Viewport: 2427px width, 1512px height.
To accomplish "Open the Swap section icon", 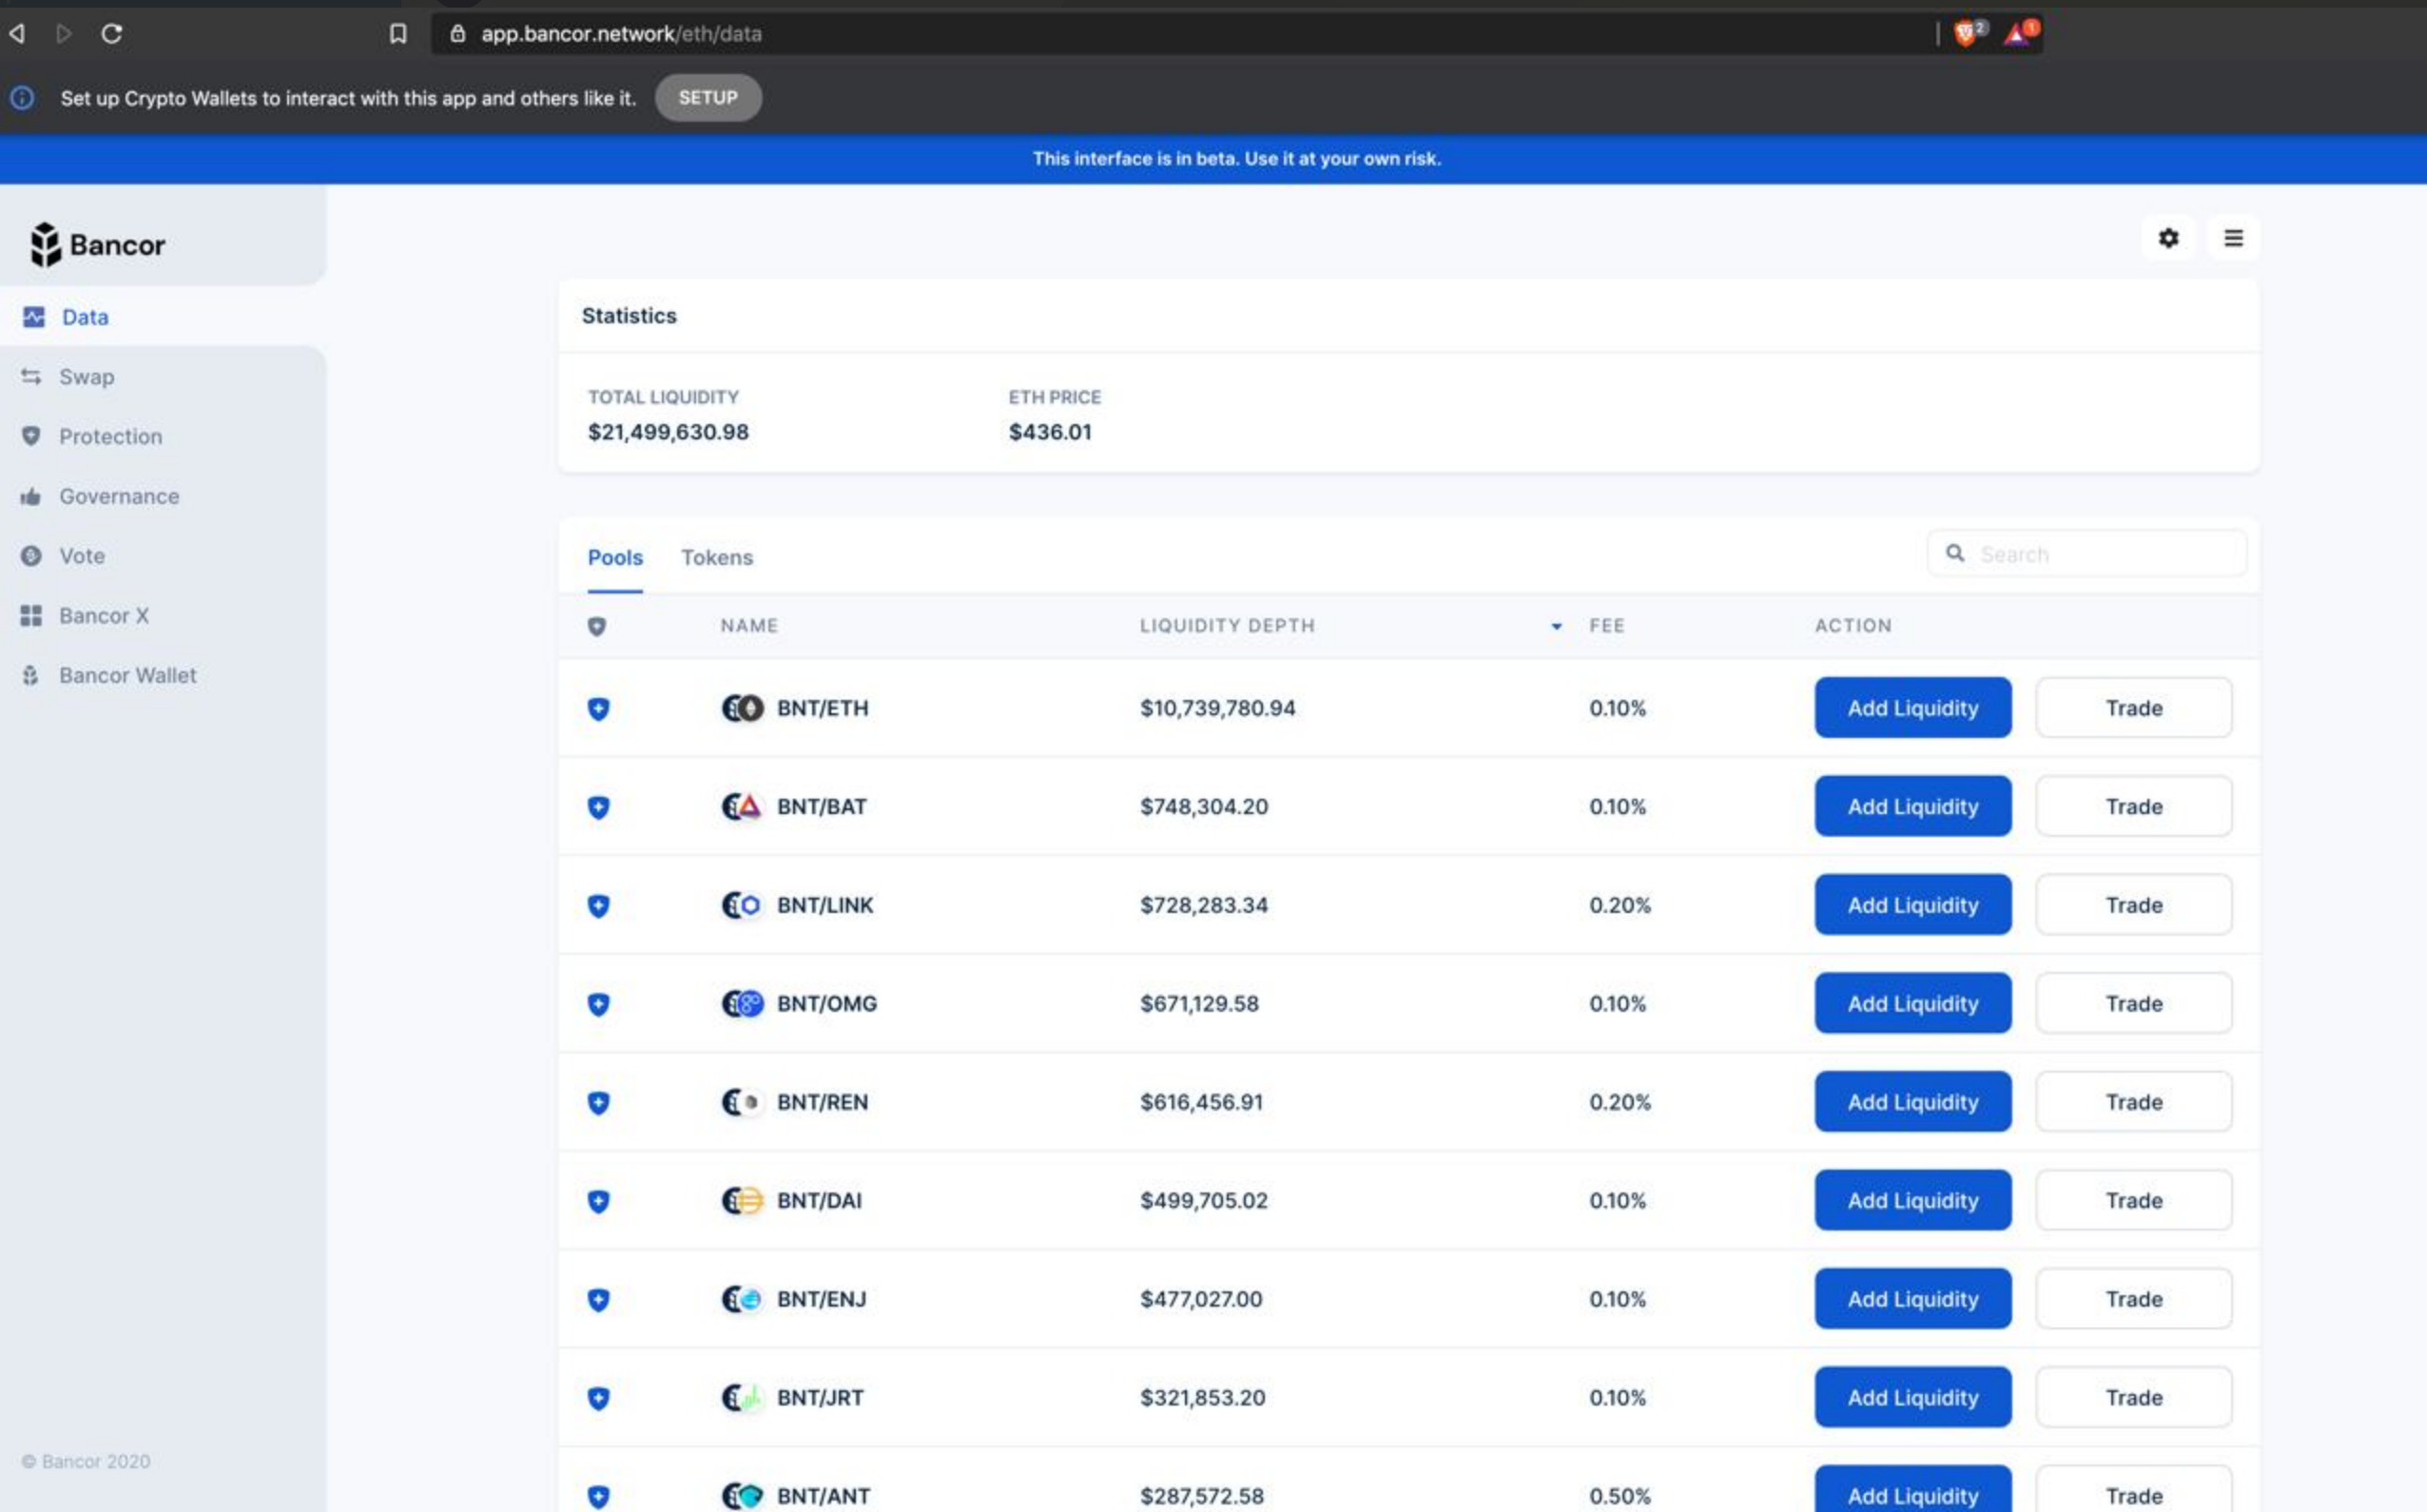I will (30, 376).
